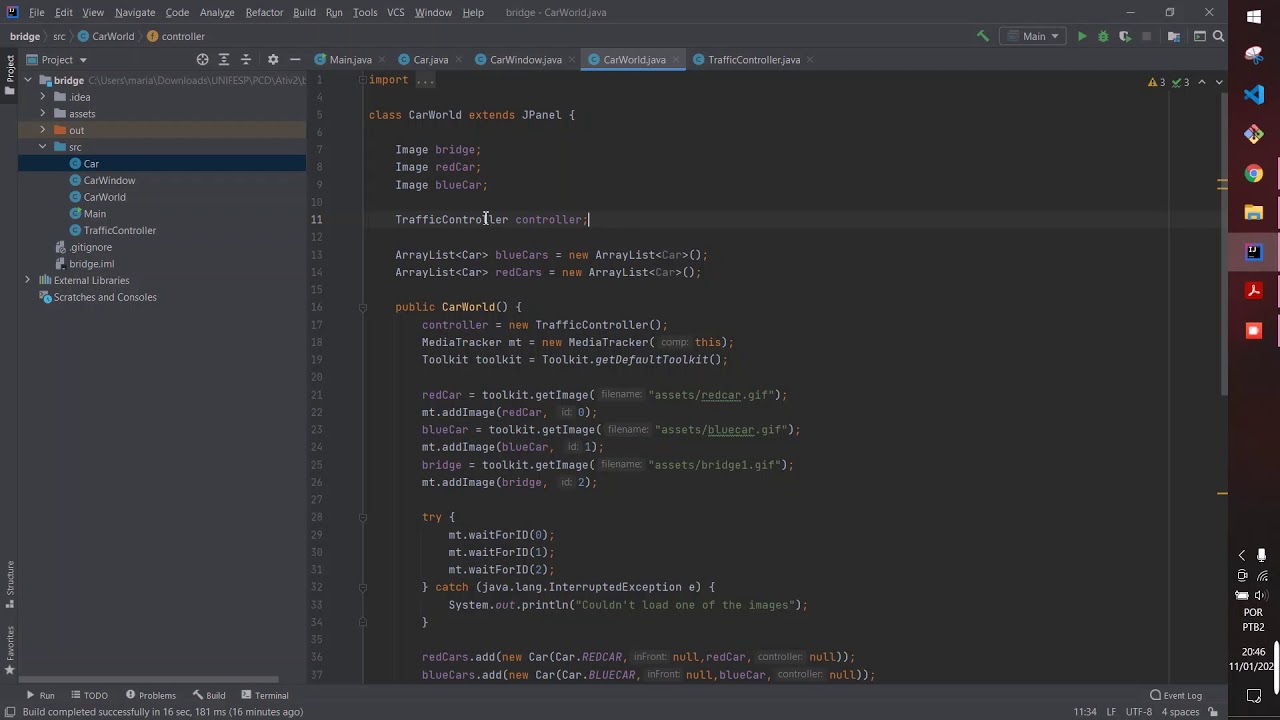Switch to the TrafficController.java tab

pyautogui.click(x=754, y=60)
